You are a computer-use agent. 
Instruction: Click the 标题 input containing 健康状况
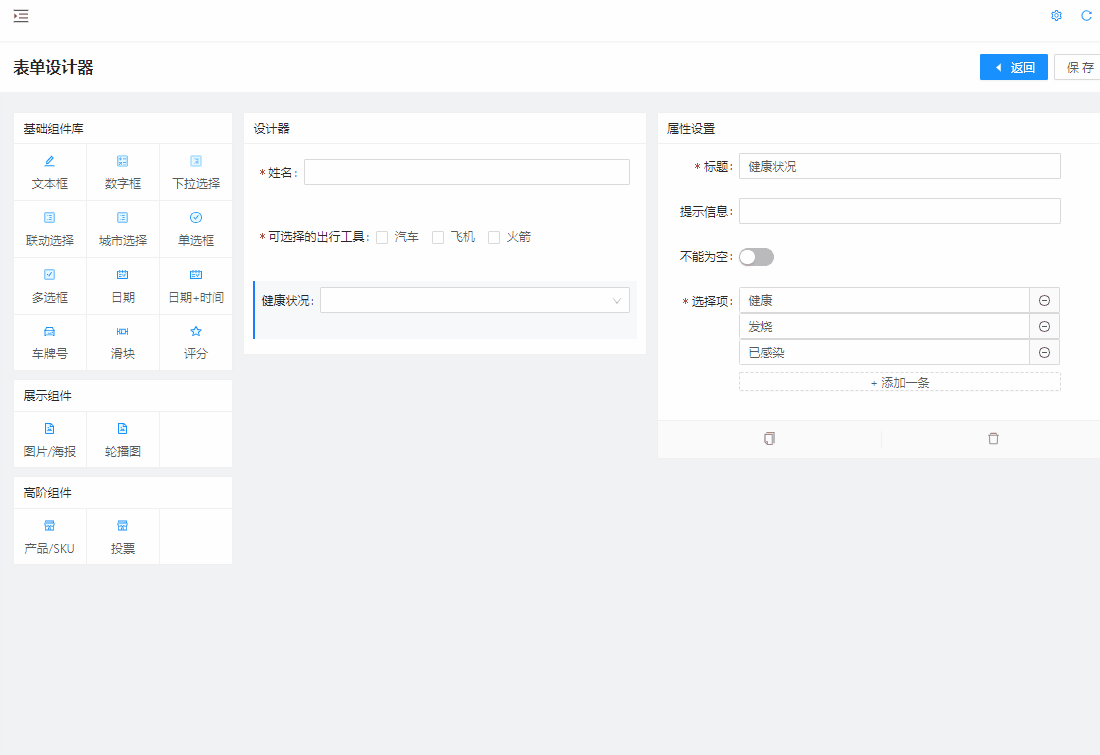[x=899, y=166]
